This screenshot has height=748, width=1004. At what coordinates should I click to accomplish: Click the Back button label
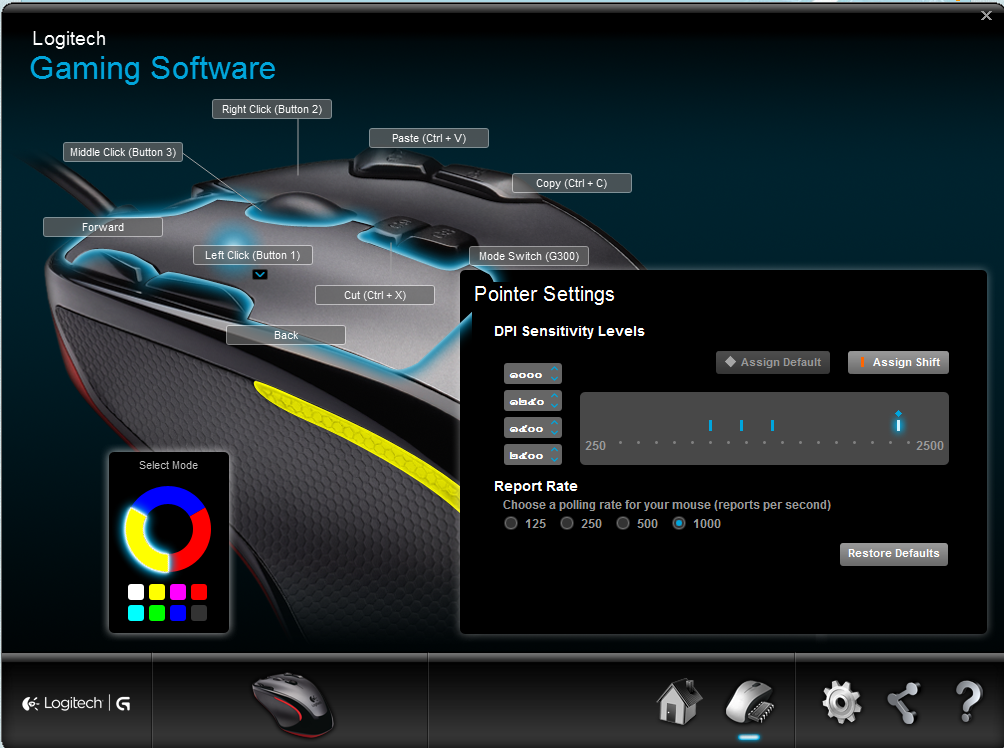[x=286, y=335]
